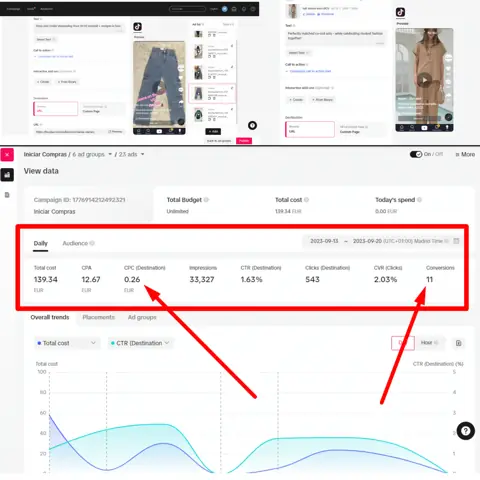This screenshot has width=480, height=480.
Task: Select the green item ad thumbnail in ad list
Action: pos(199,115)
